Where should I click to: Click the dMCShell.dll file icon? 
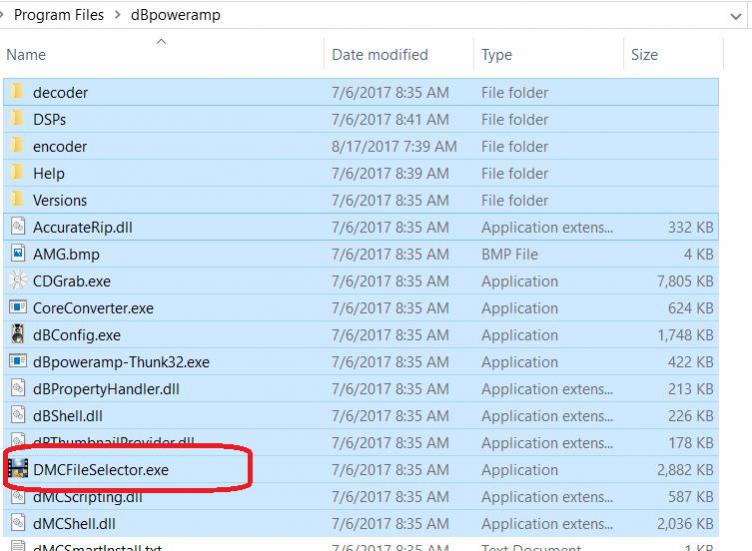click(x=17, y=523)
